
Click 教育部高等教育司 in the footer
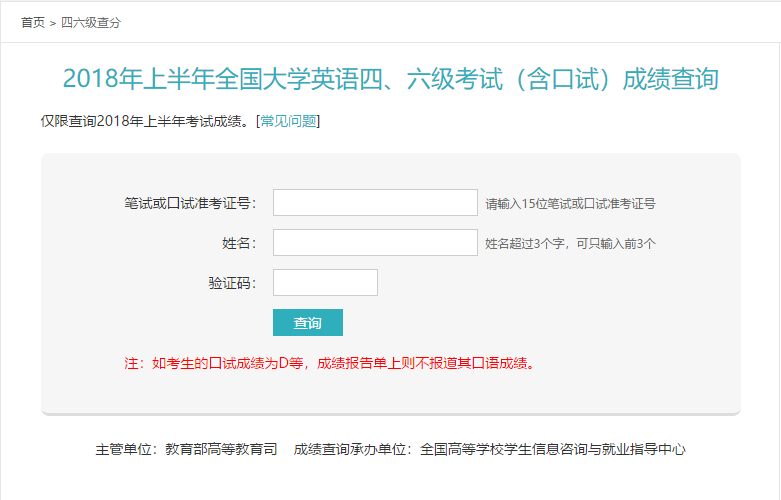point(221,449)
